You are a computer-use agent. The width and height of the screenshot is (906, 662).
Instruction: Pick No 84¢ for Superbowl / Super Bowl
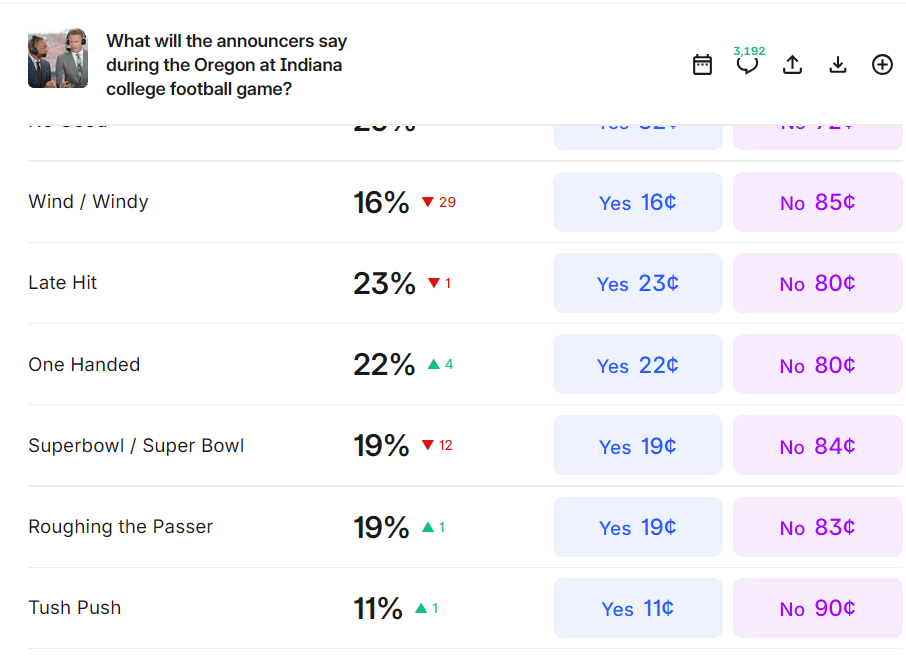(x=817, y=446)
